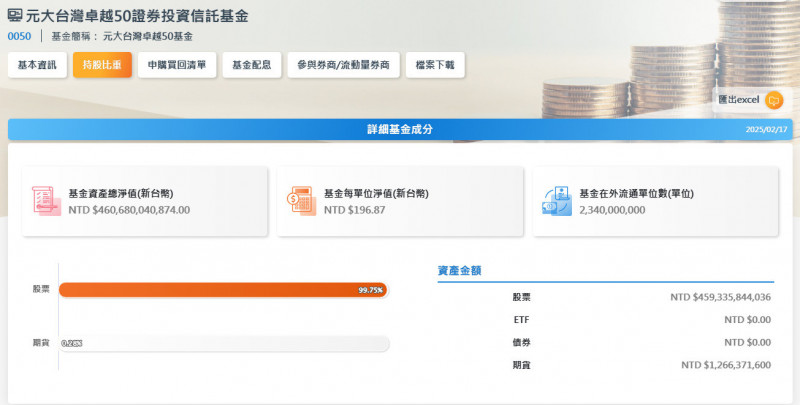Click the ETF row label
The width and height of the screenshot is (800, 405).
pos(521,320)
